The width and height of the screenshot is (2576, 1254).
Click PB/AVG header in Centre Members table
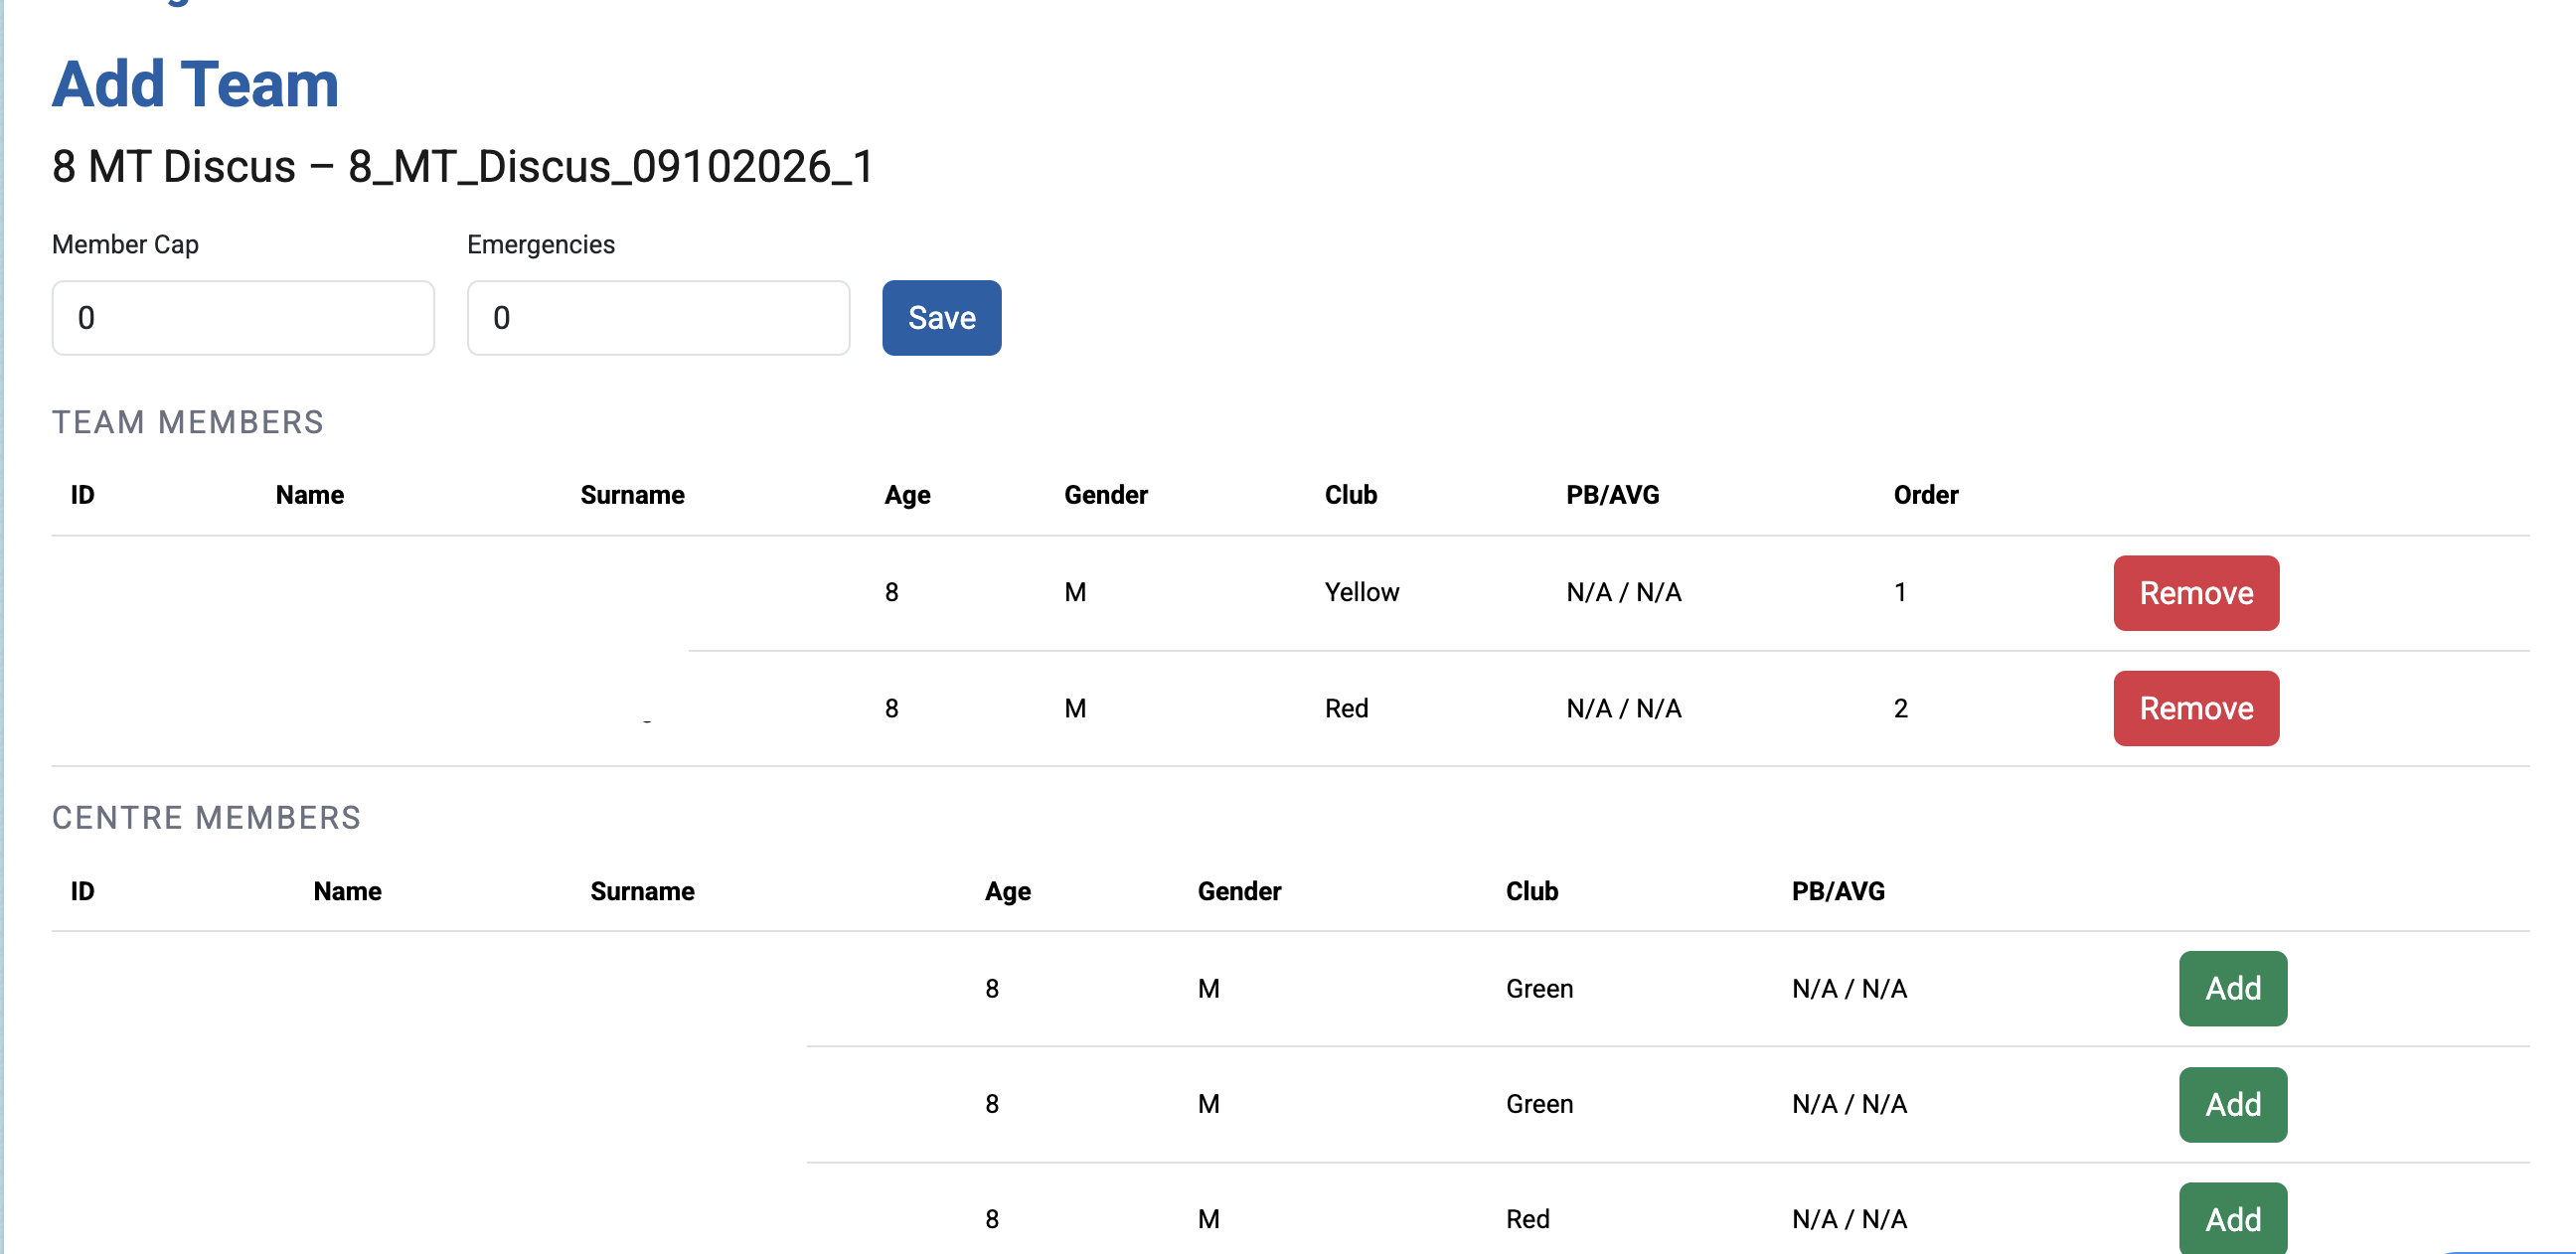[x=1838, y=891]
